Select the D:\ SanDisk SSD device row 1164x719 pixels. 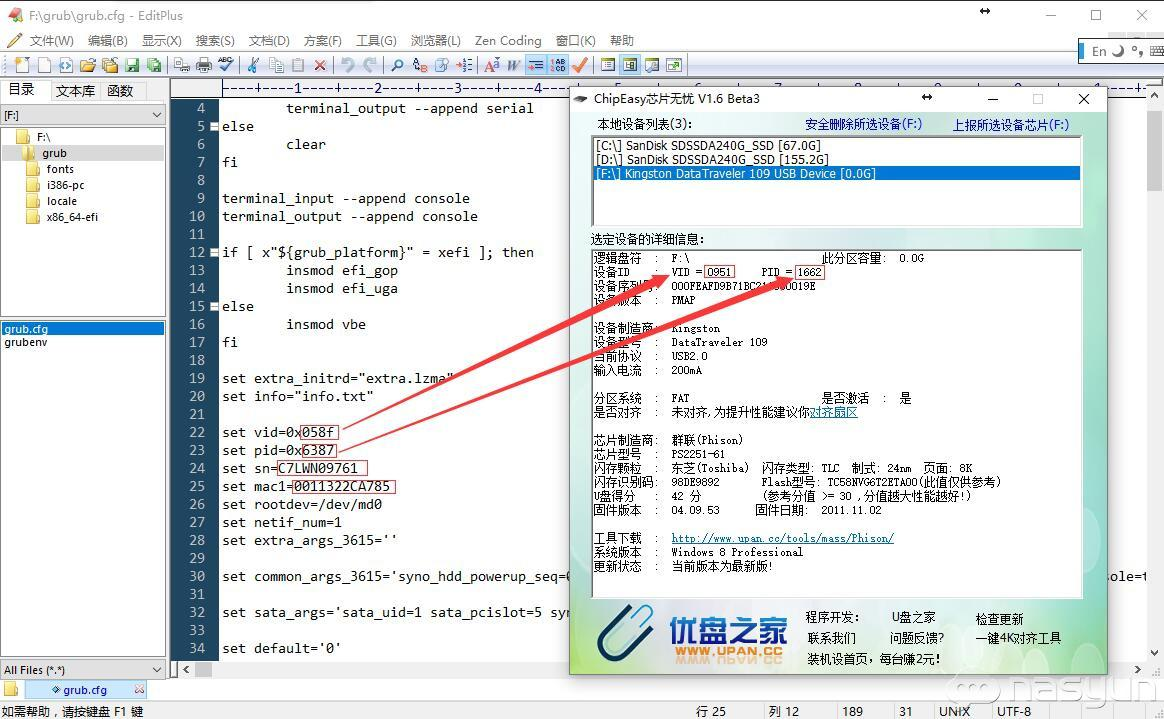point(837,160)
